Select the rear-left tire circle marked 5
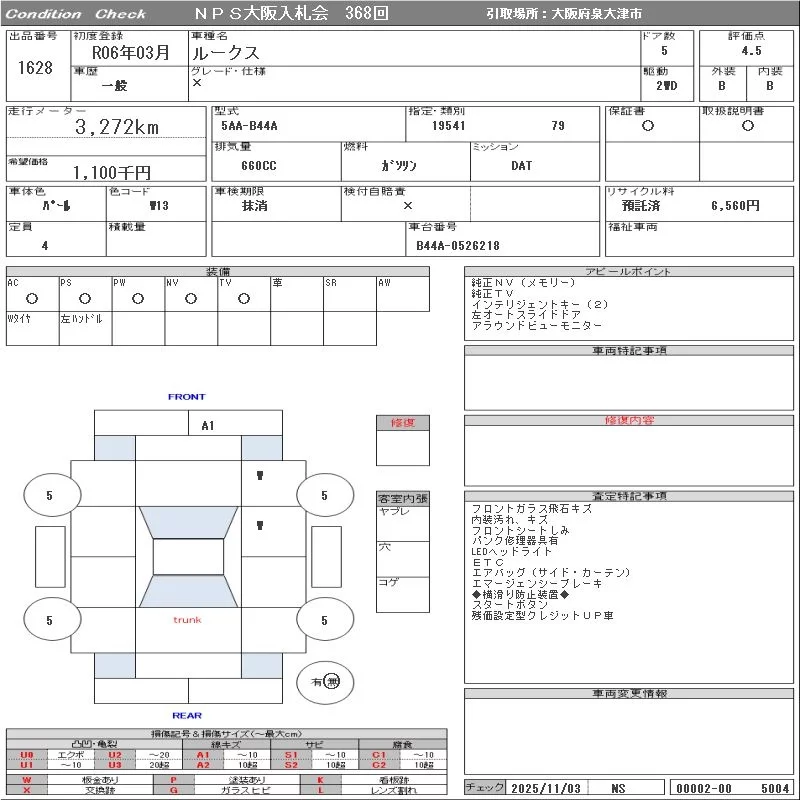 click(x=50, y=620)
